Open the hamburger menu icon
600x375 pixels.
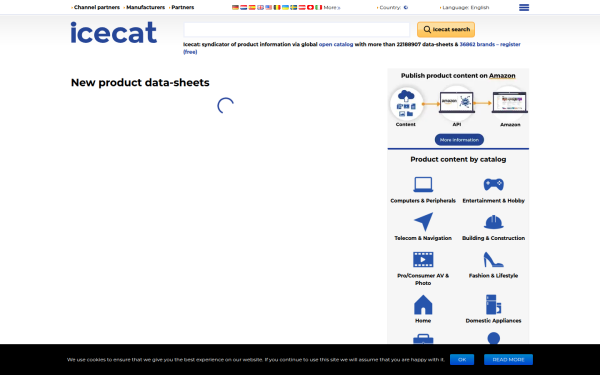[524, 7]
